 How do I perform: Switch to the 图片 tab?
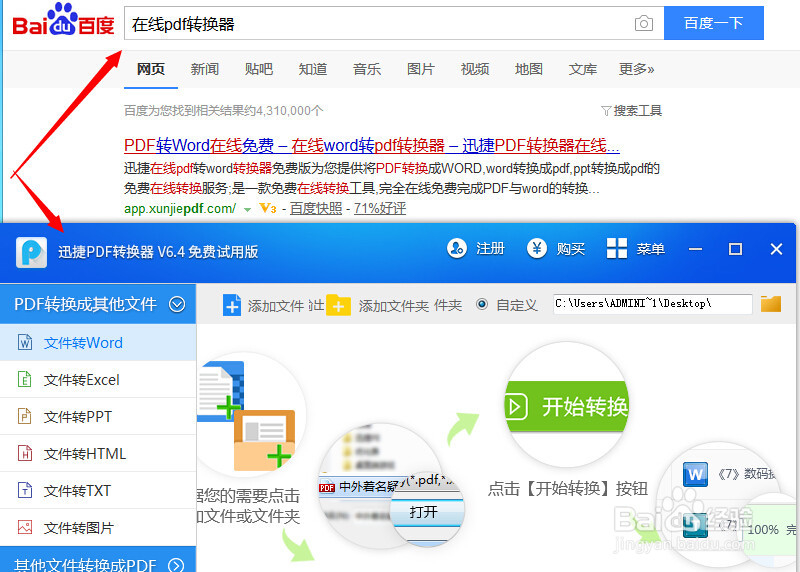click(x=421, y=69)
